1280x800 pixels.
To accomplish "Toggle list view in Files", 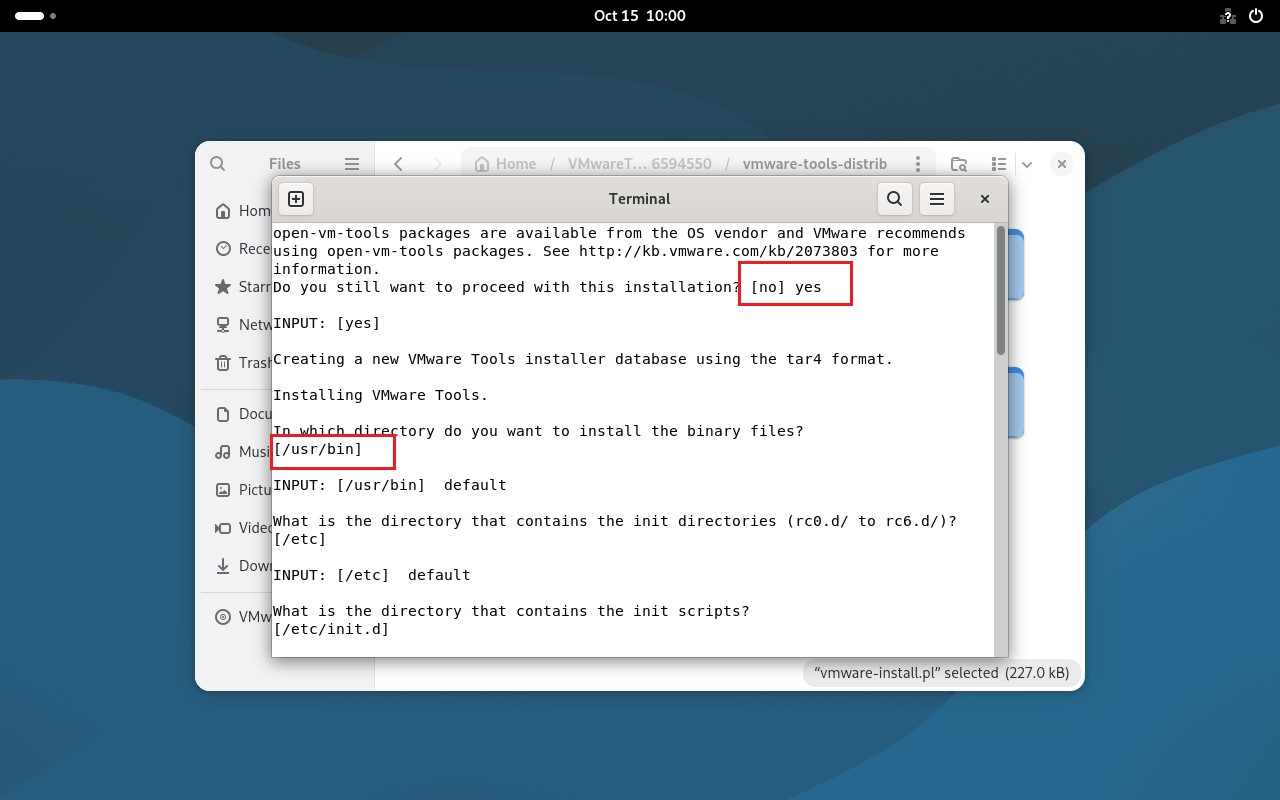I will (998, 164).
